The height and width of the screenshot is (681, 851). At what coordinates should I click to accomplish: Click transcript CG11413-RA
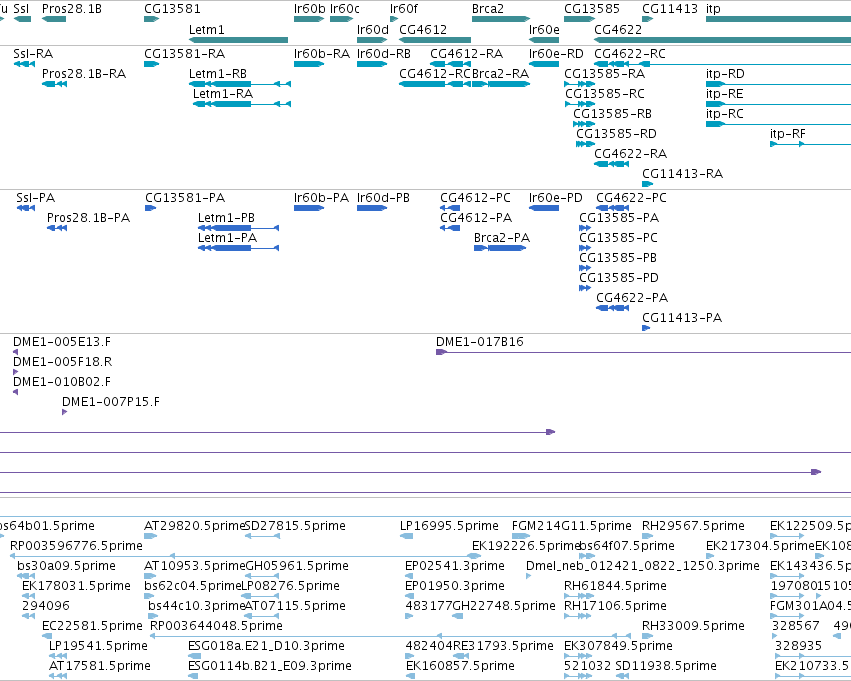[x=683, y=174]
